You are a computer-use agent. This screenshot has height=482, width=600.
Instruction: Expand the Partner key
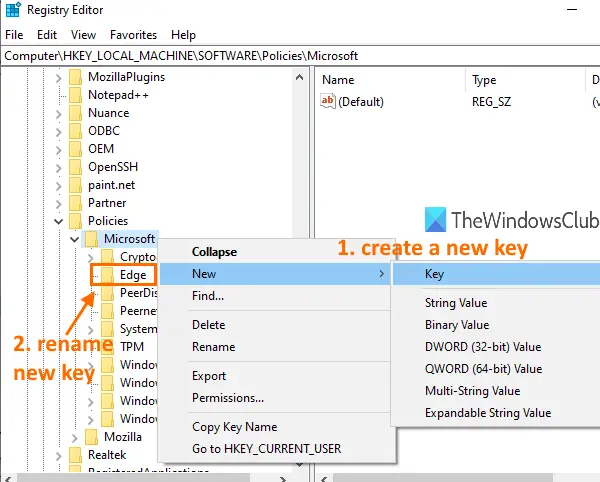59,204
